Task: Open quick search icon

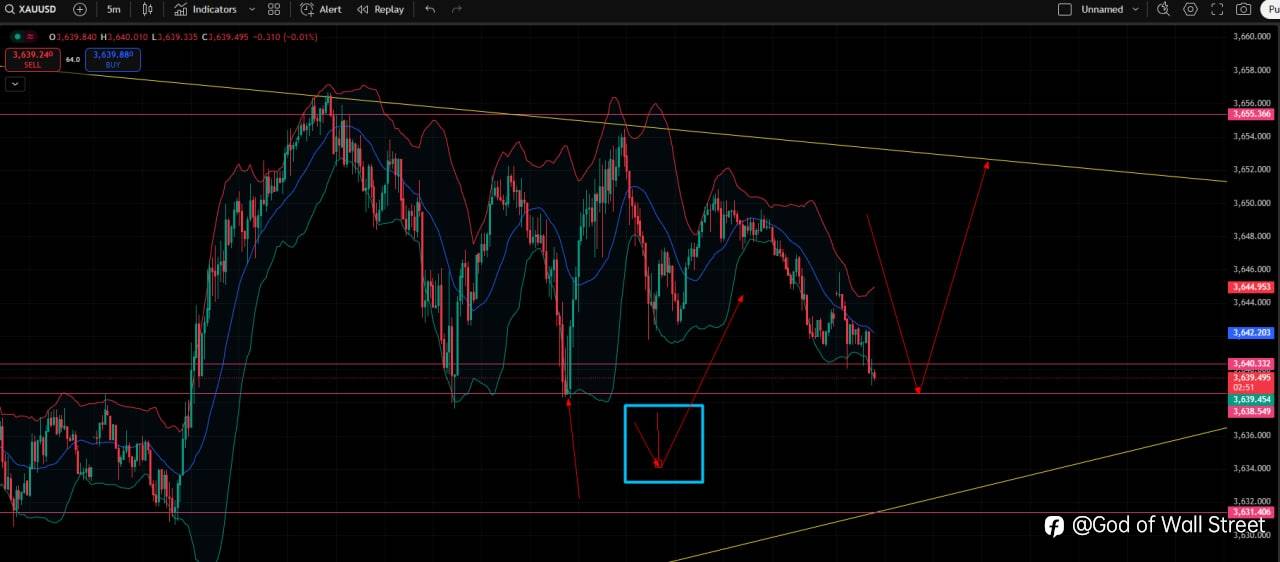Action: tap(1163, 9)
